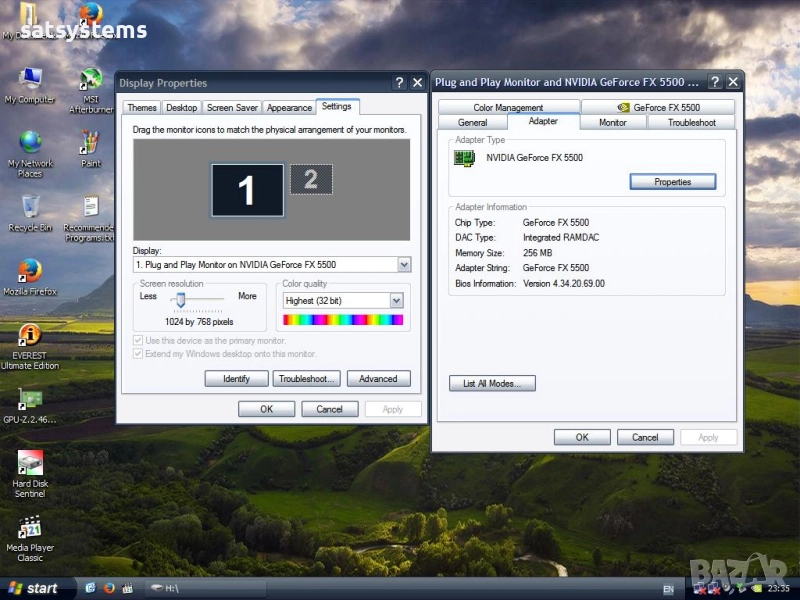Screen dimensions: 800x600
Task: Switch to the Troubleshoot tab
Action: point(692,122)
